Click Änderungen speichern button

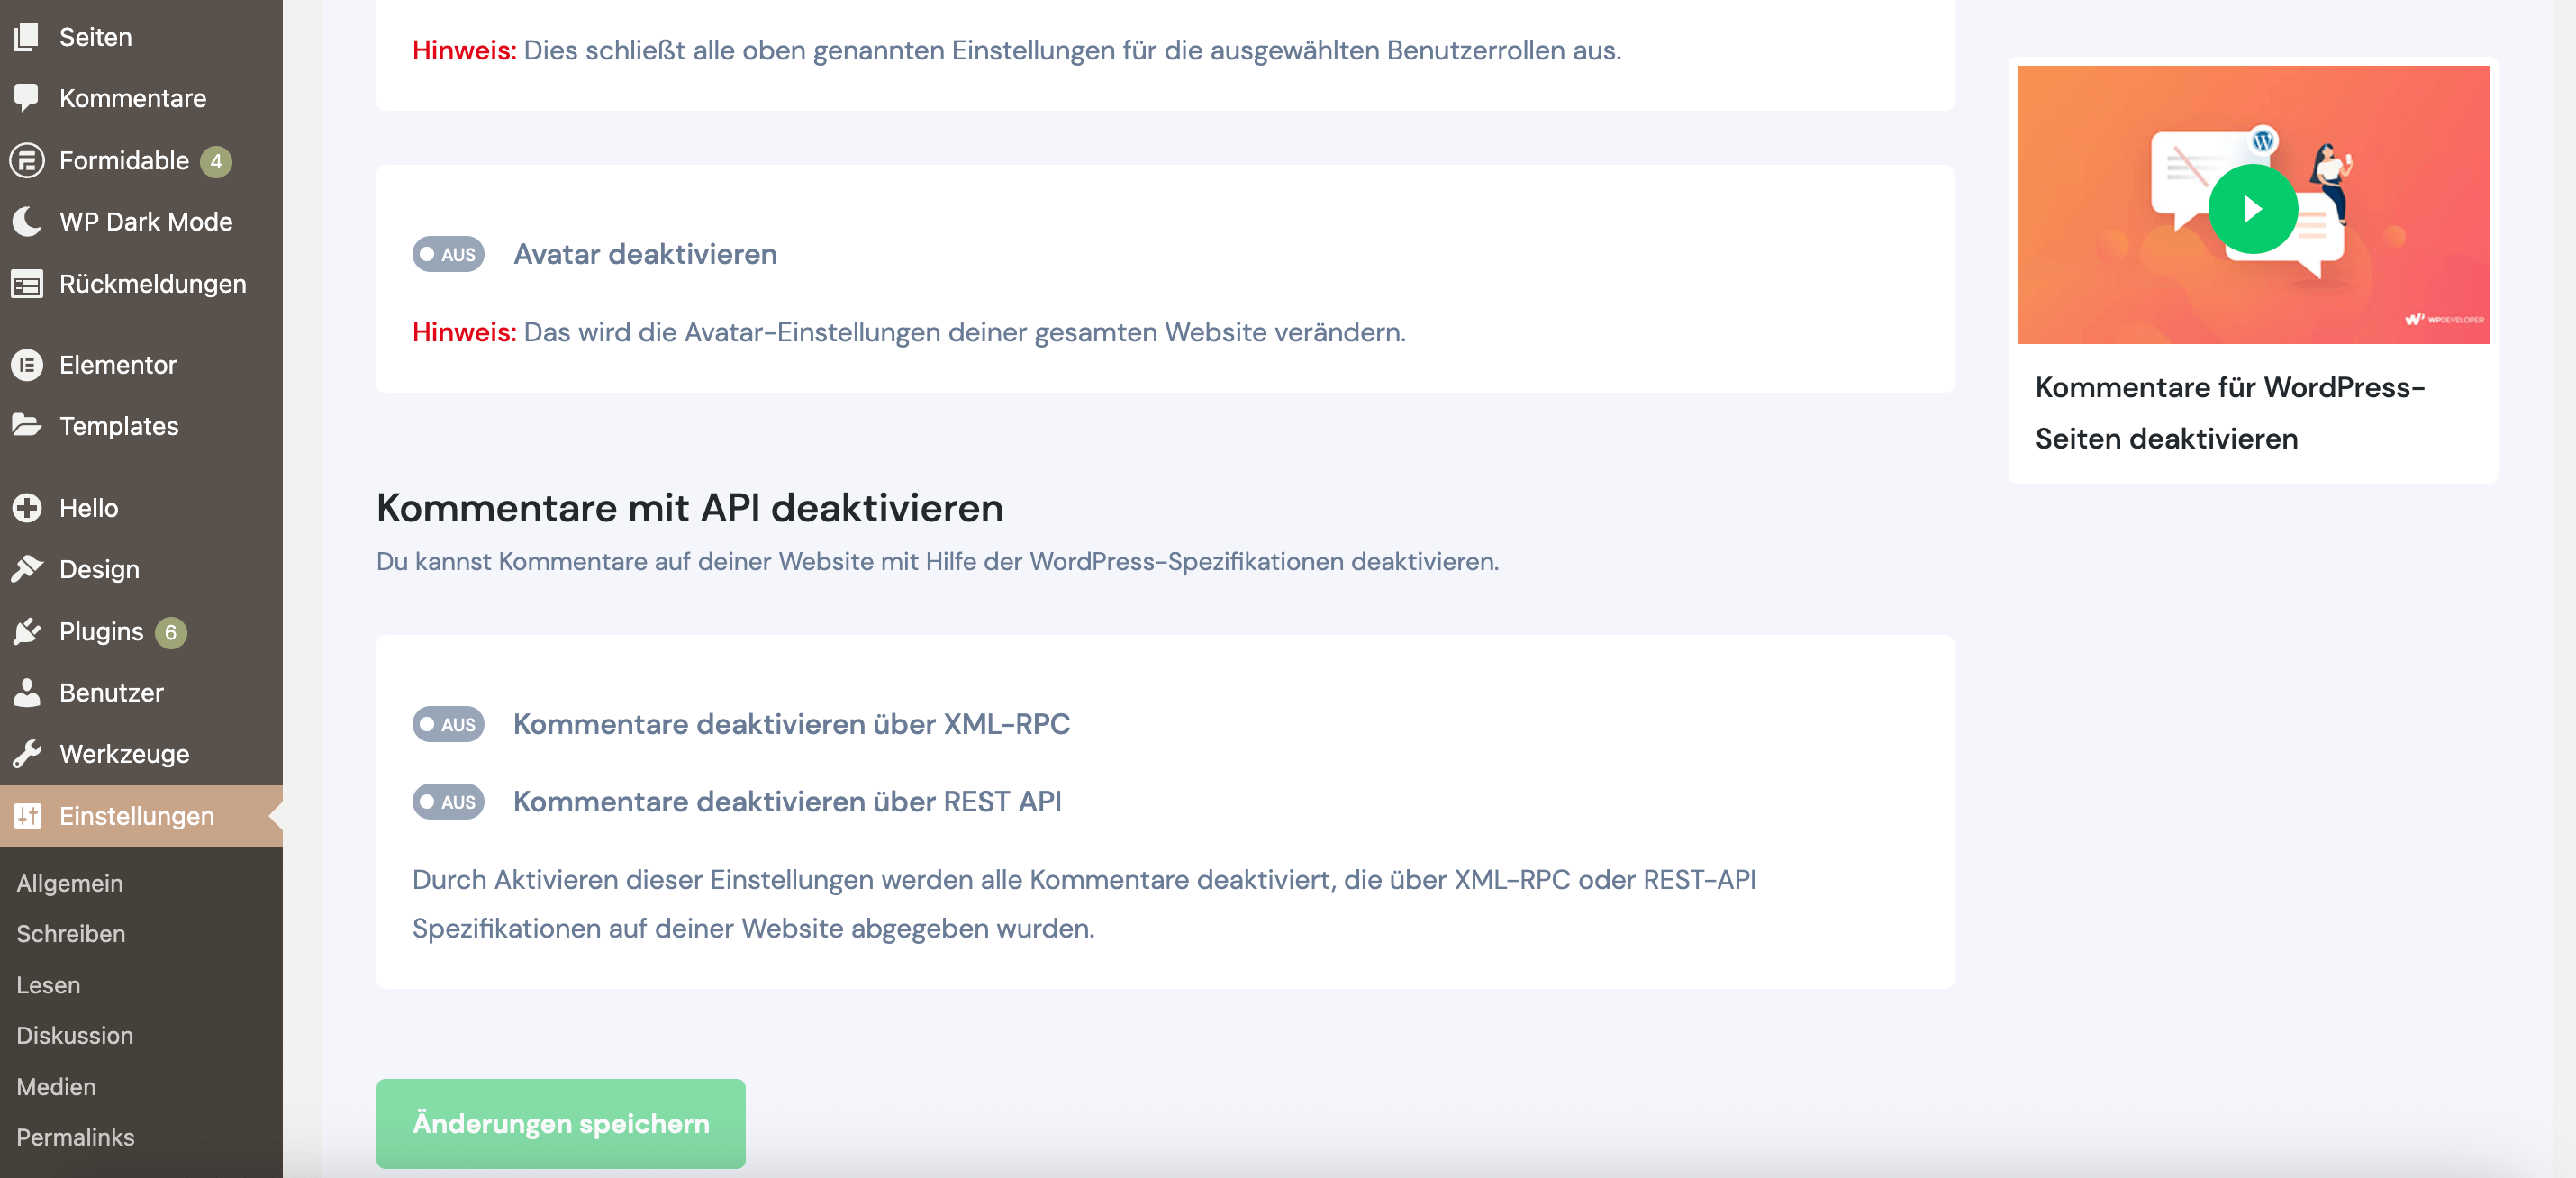(x=560, y=1123)
